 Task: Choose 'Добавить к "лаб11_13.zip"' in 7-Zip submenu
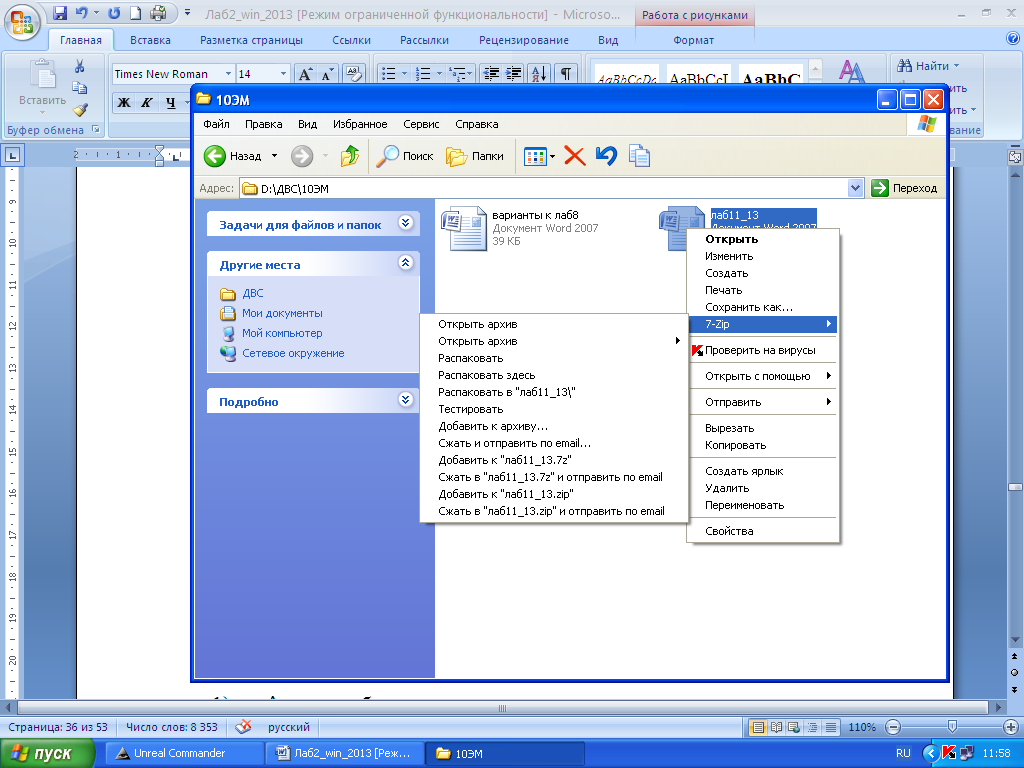click(x=553, y=494)
